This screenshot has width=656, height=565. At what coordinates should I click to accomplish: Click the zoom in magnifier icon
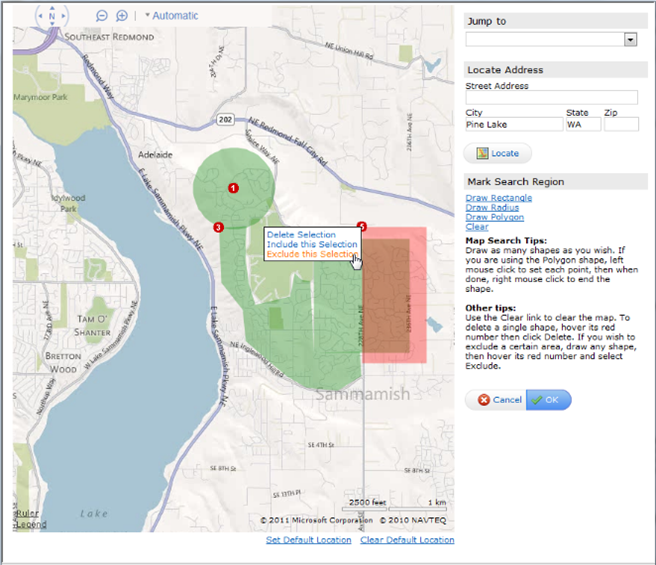(x=122, y=16)
